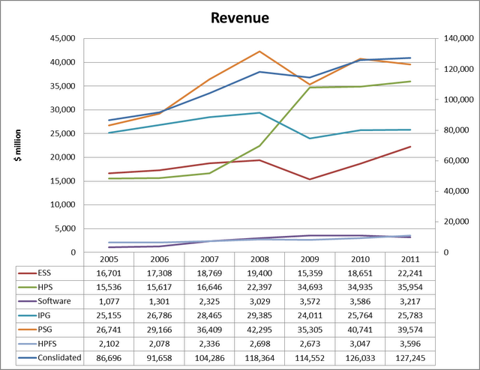Click Software 2005 value 1,077
This screenshot has height=370, width=480.
click(109, 301)
